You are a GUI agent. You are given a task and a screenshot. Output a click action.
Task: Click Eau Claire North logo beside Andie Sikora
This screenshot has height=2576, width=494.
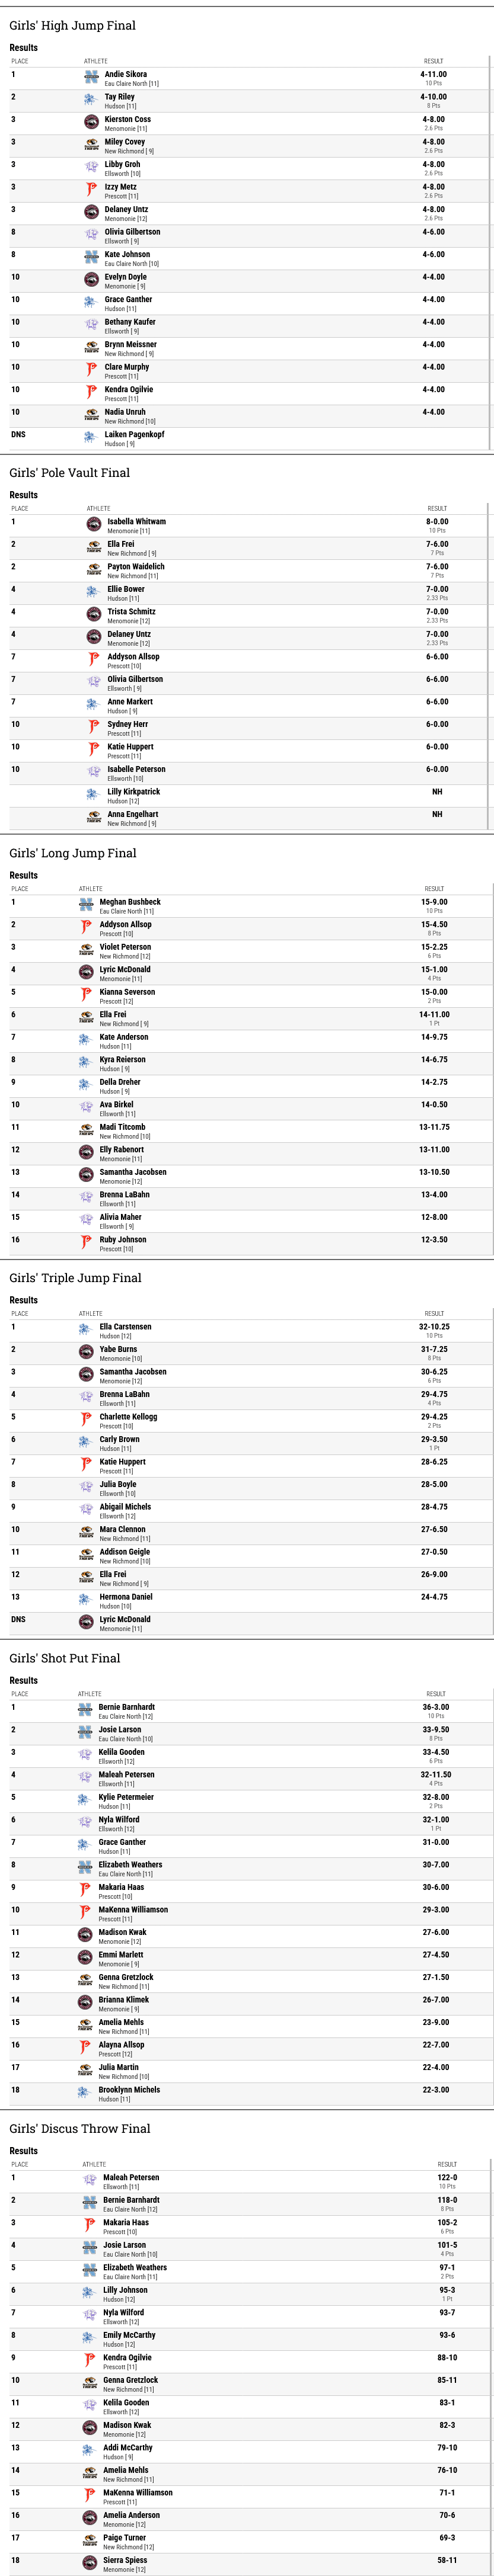[x=91, y=77]
